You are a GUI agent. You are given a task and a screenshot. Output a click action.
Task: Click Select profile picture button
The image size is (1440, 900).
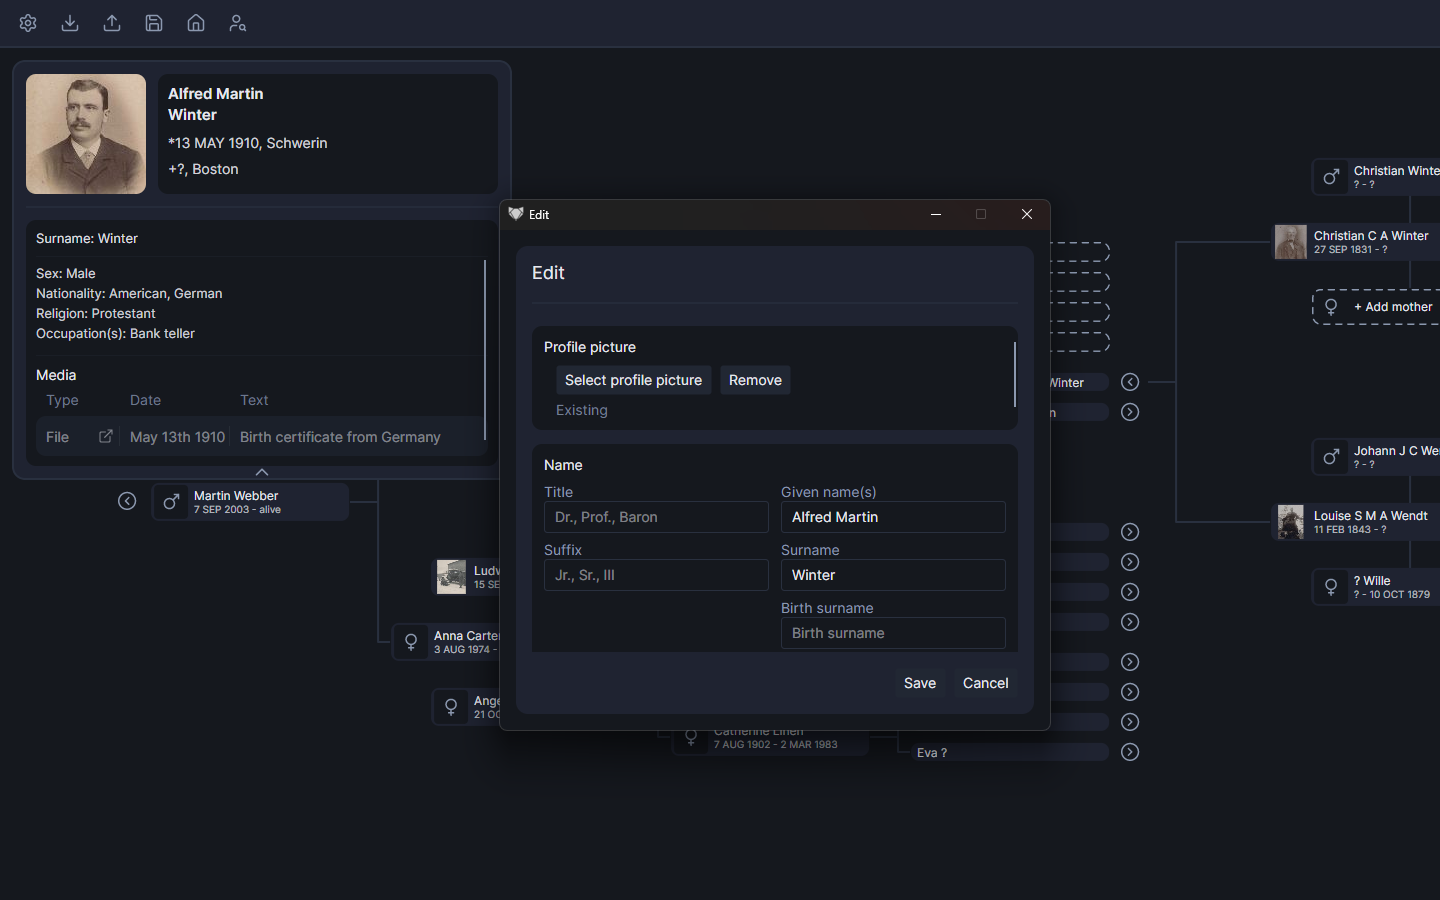tap(633, 380)
